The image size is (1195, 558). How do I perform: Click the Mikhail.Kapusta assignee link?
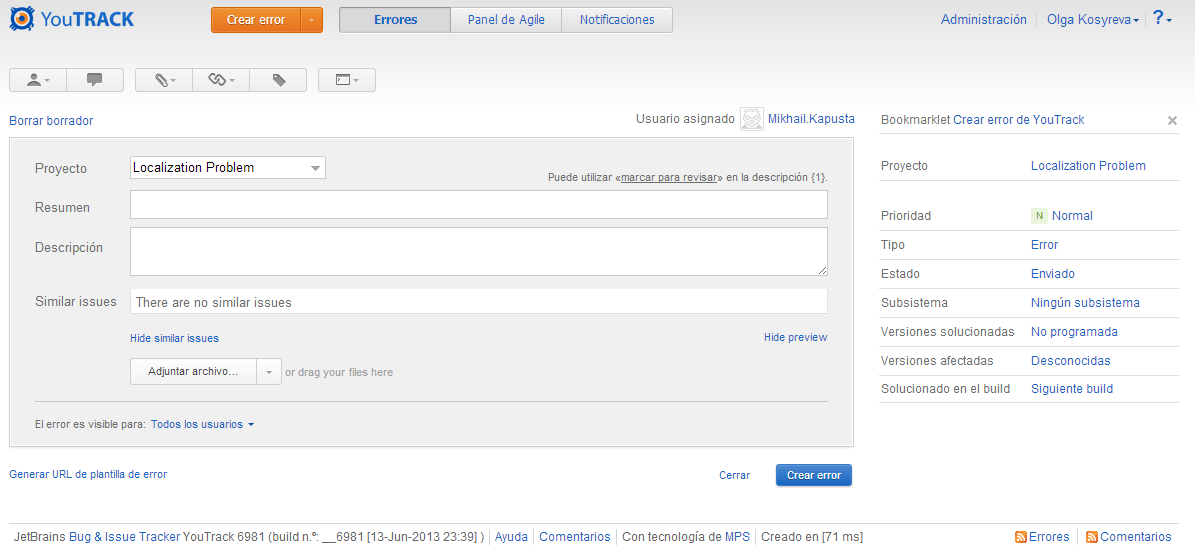pos(811,119)
